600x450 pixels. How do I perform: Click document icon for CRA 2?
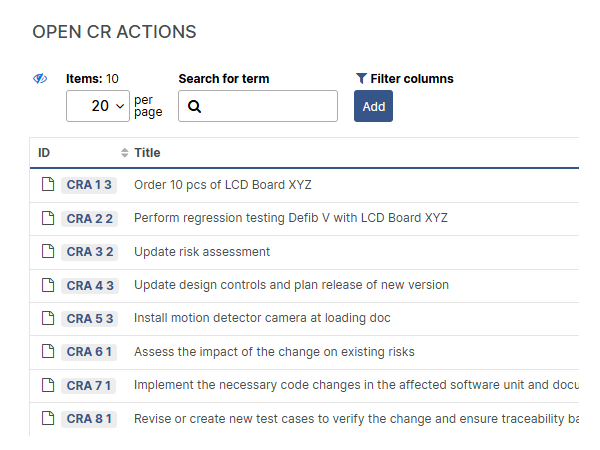pyautogui.click(x=47, y=218)
